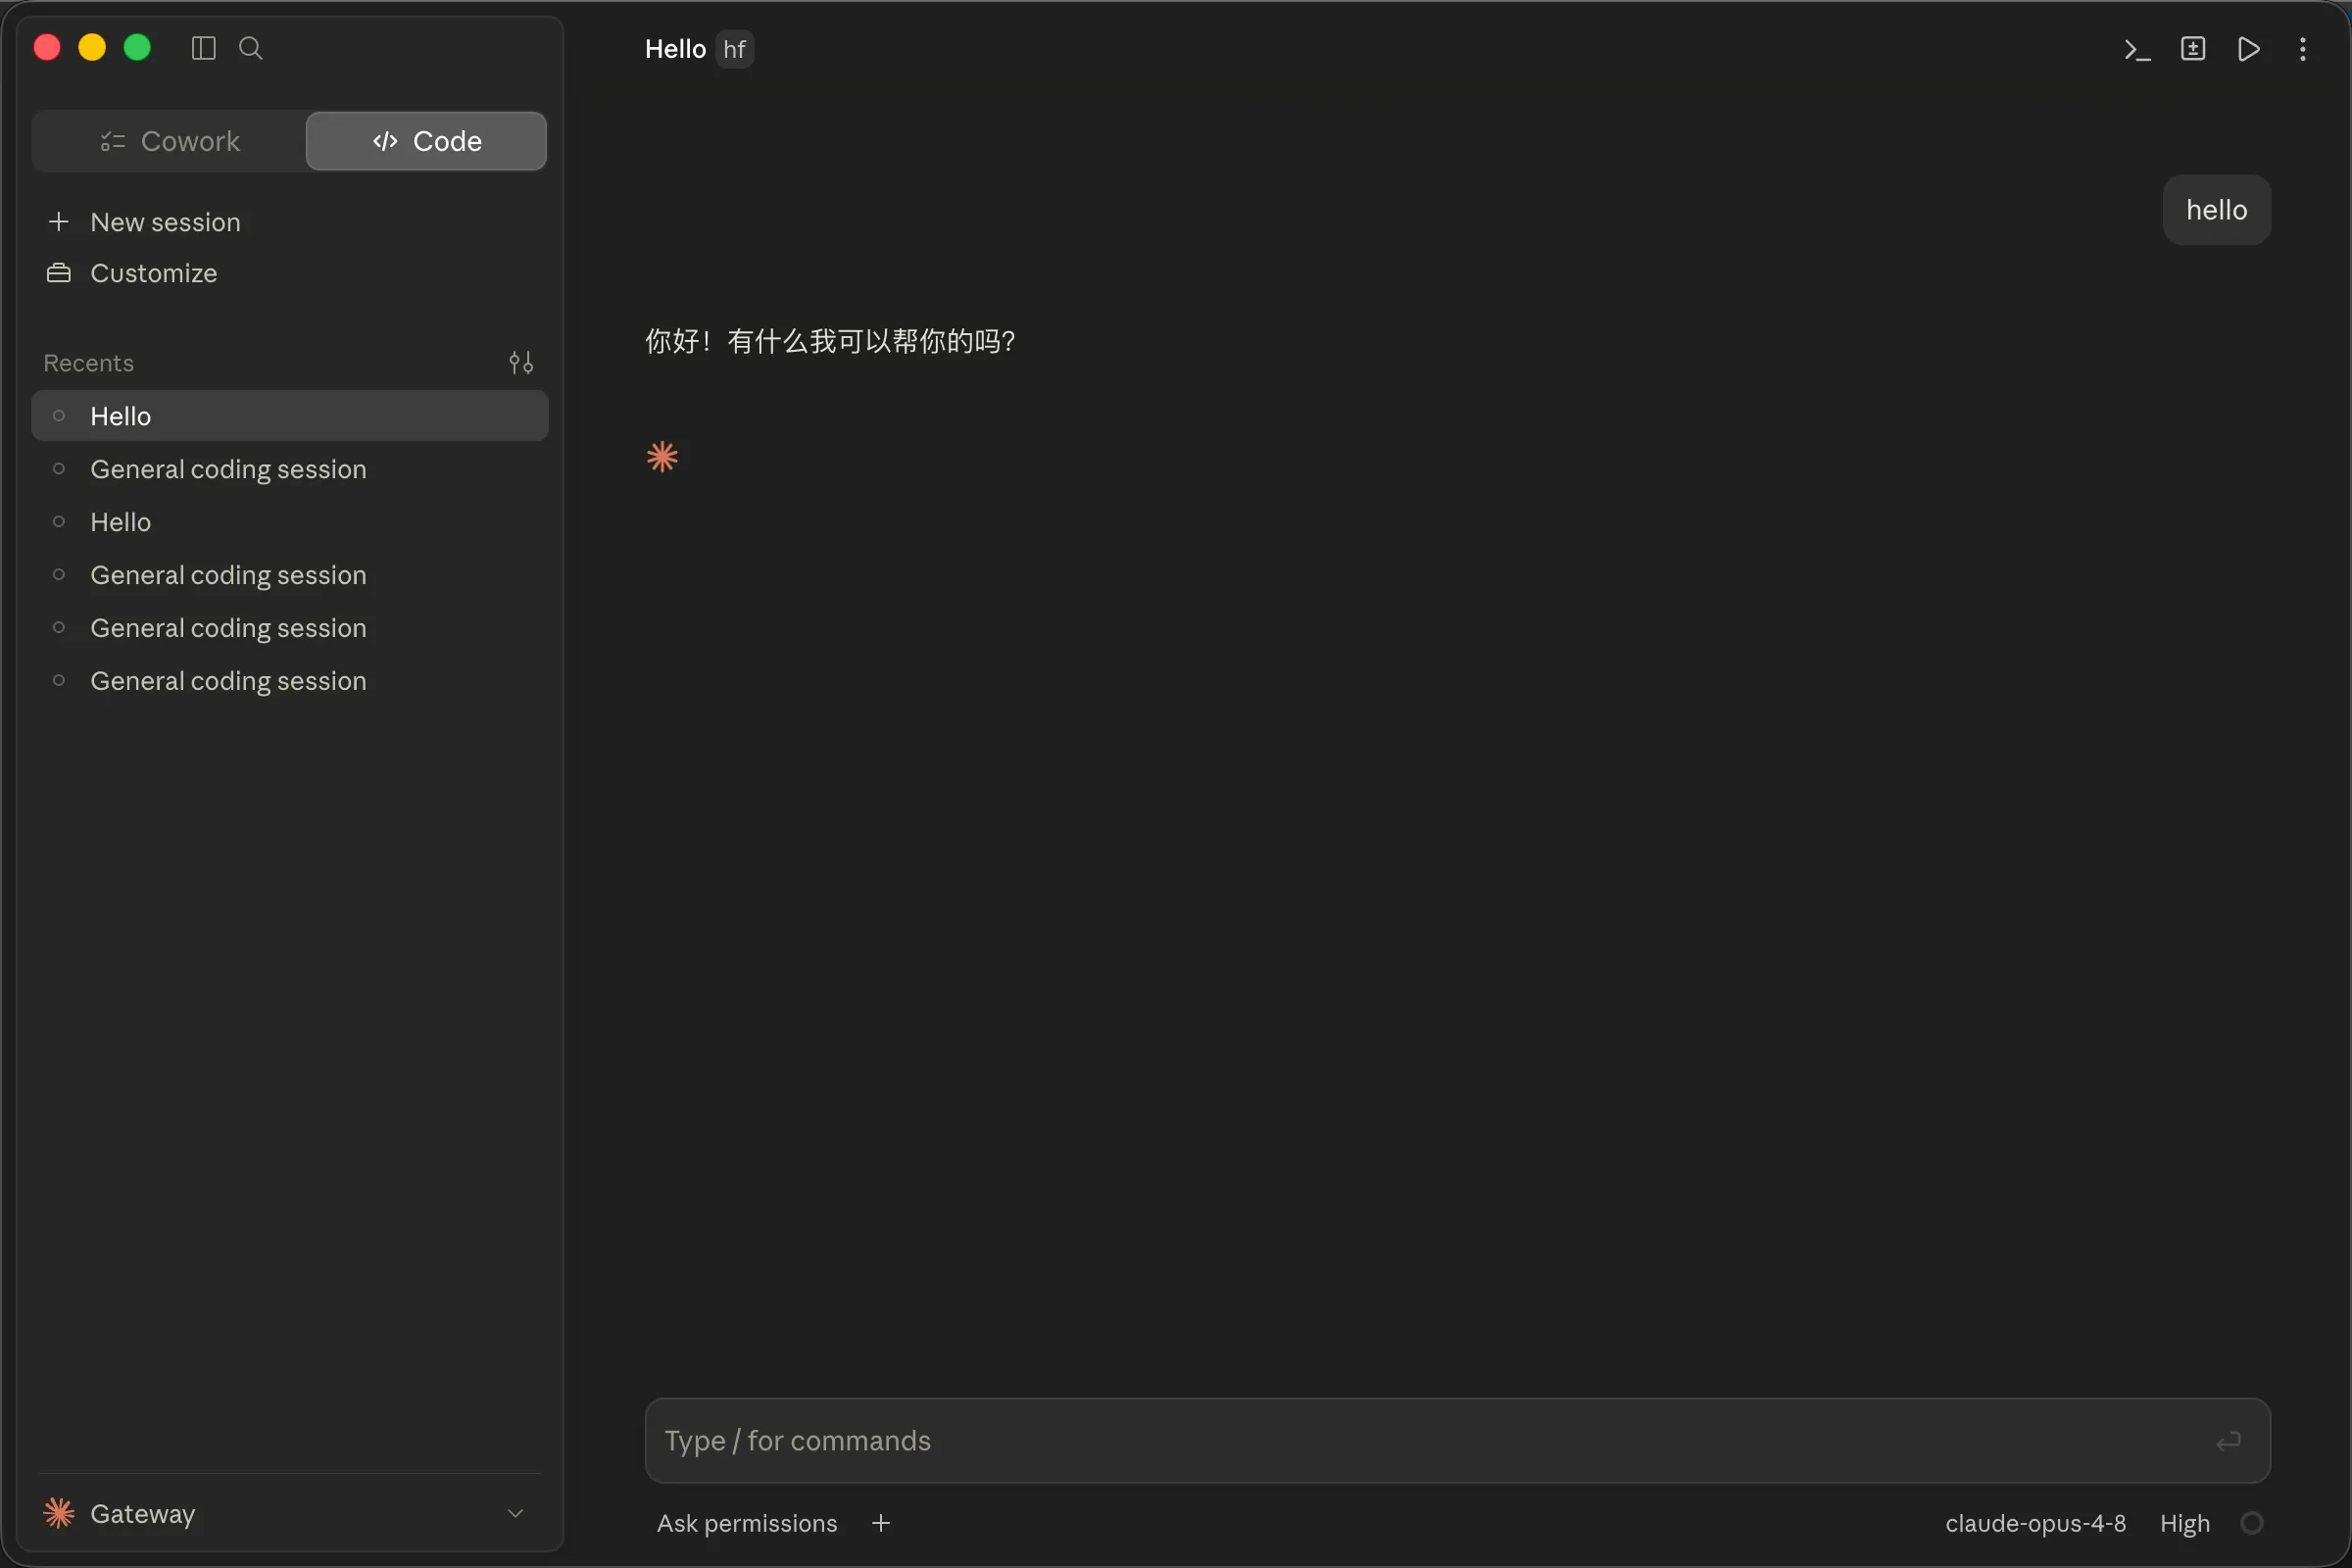Expand the Gateway account chevron
The height and width of the screenshot is (1568, 2352).
tap(516, 1513)
